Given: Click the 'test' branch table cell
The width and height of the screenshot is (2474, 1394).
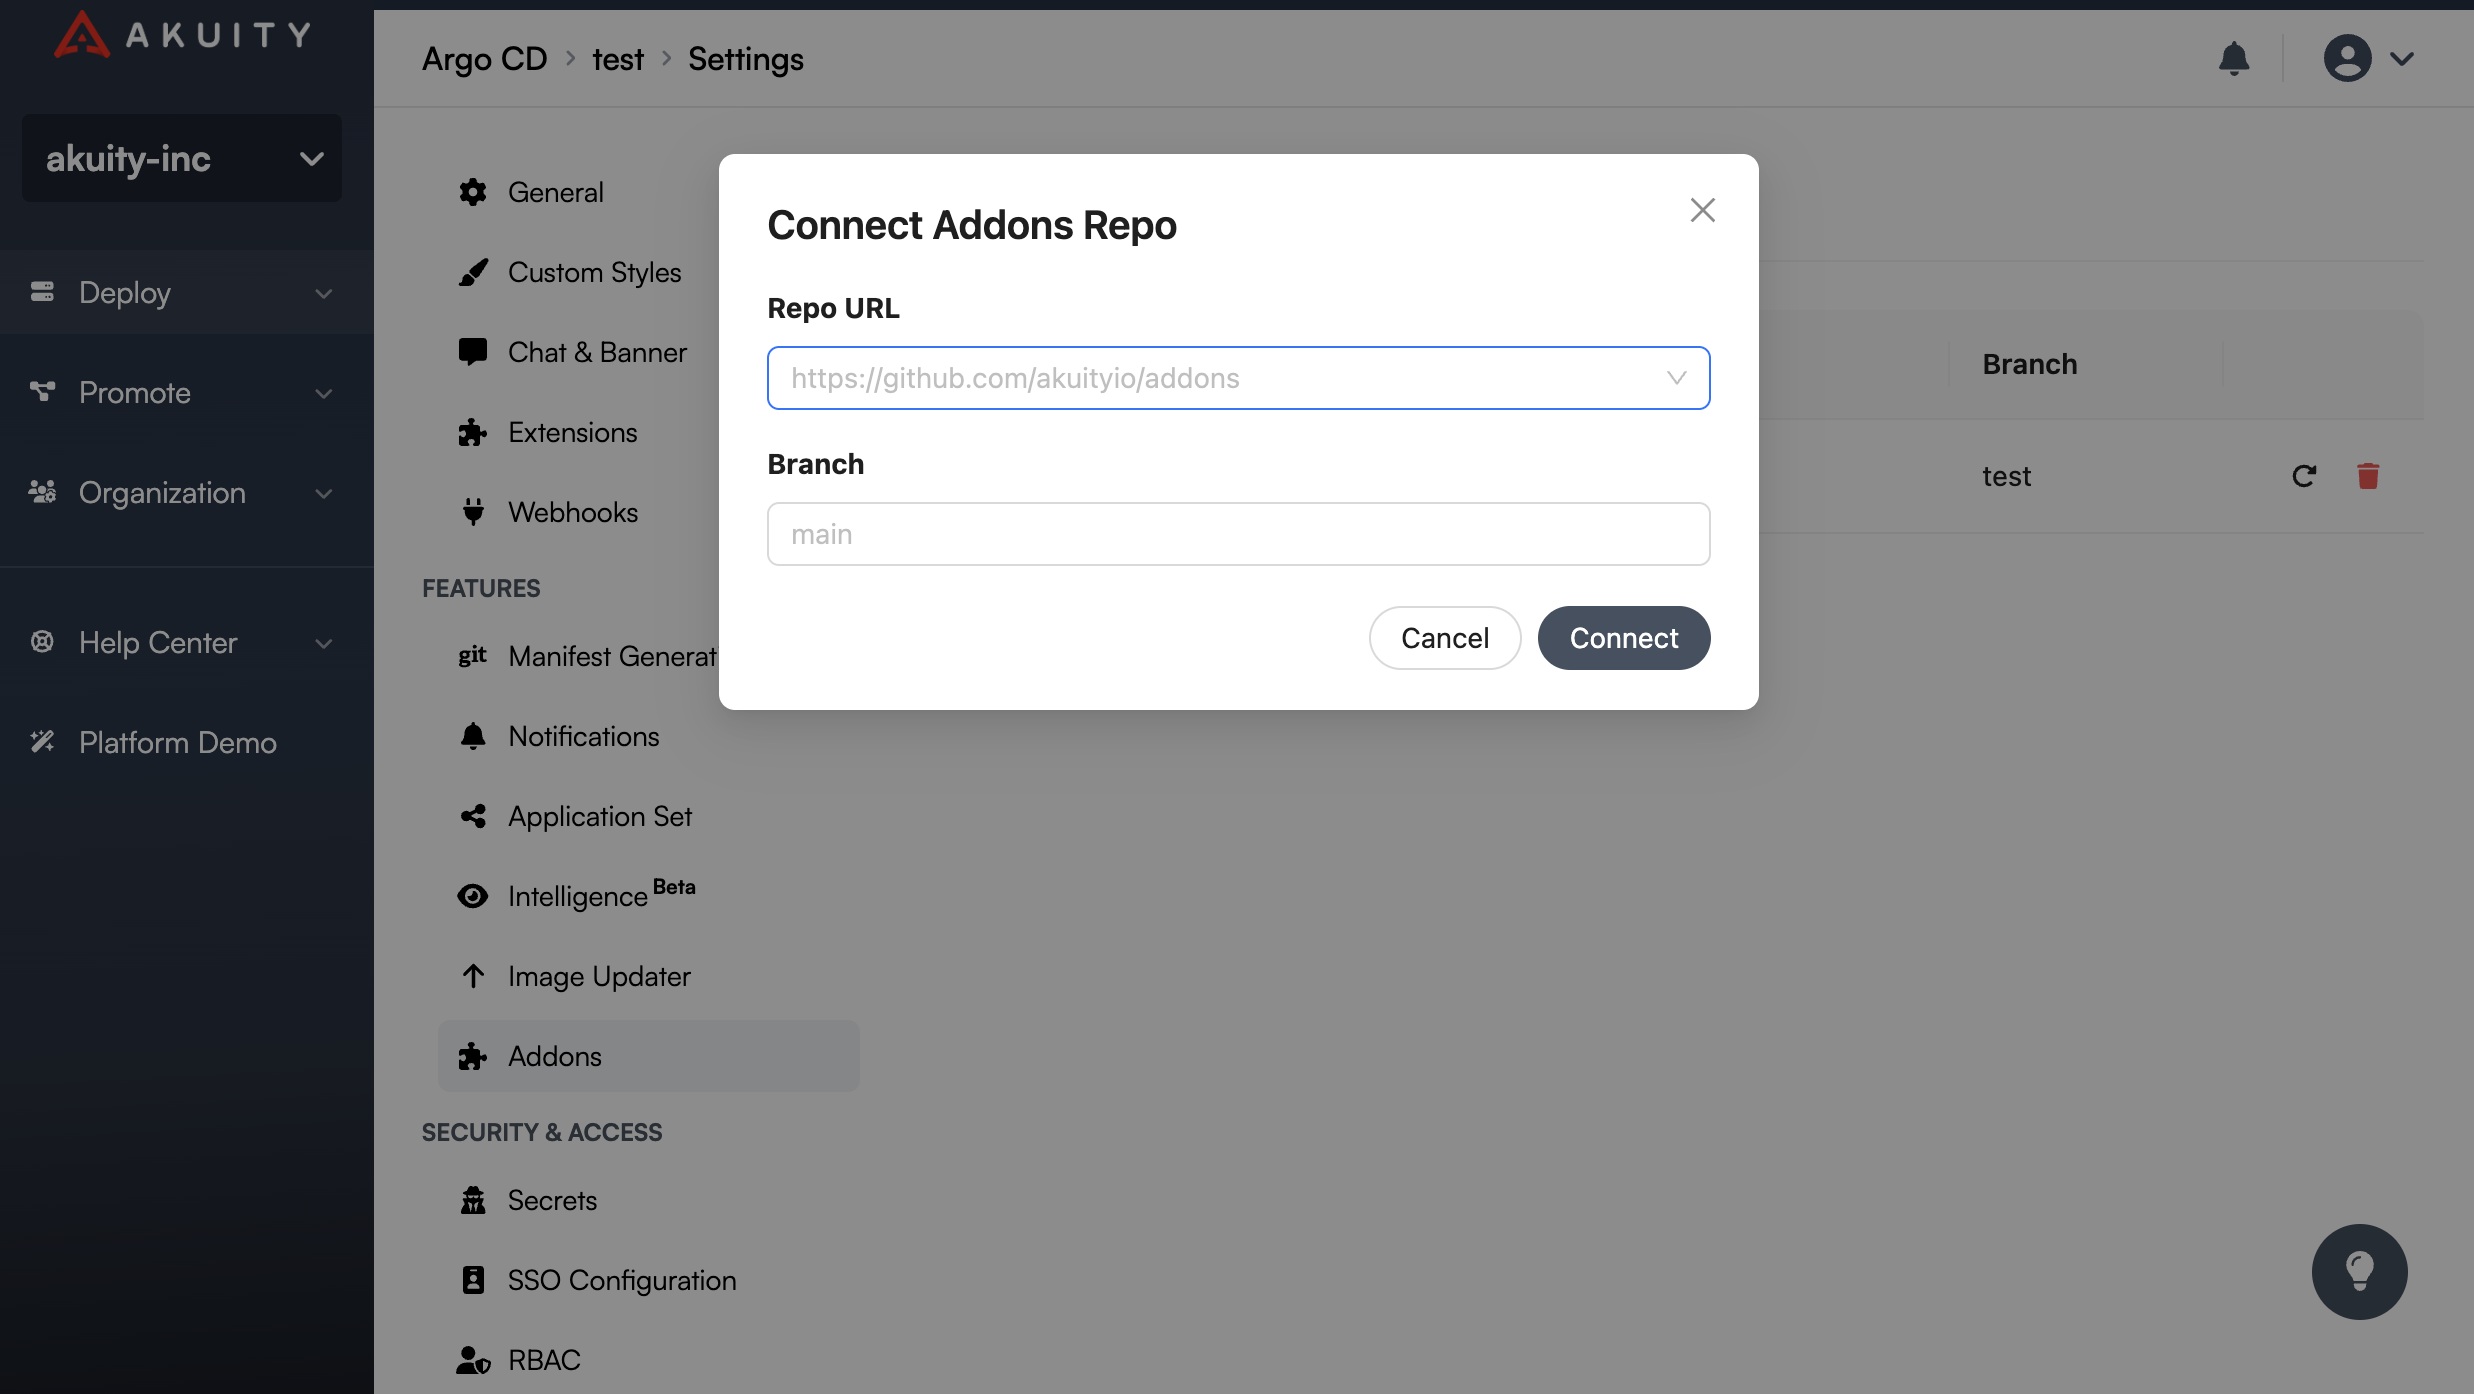Looking at the screenshot, I should pos(2006,476).
